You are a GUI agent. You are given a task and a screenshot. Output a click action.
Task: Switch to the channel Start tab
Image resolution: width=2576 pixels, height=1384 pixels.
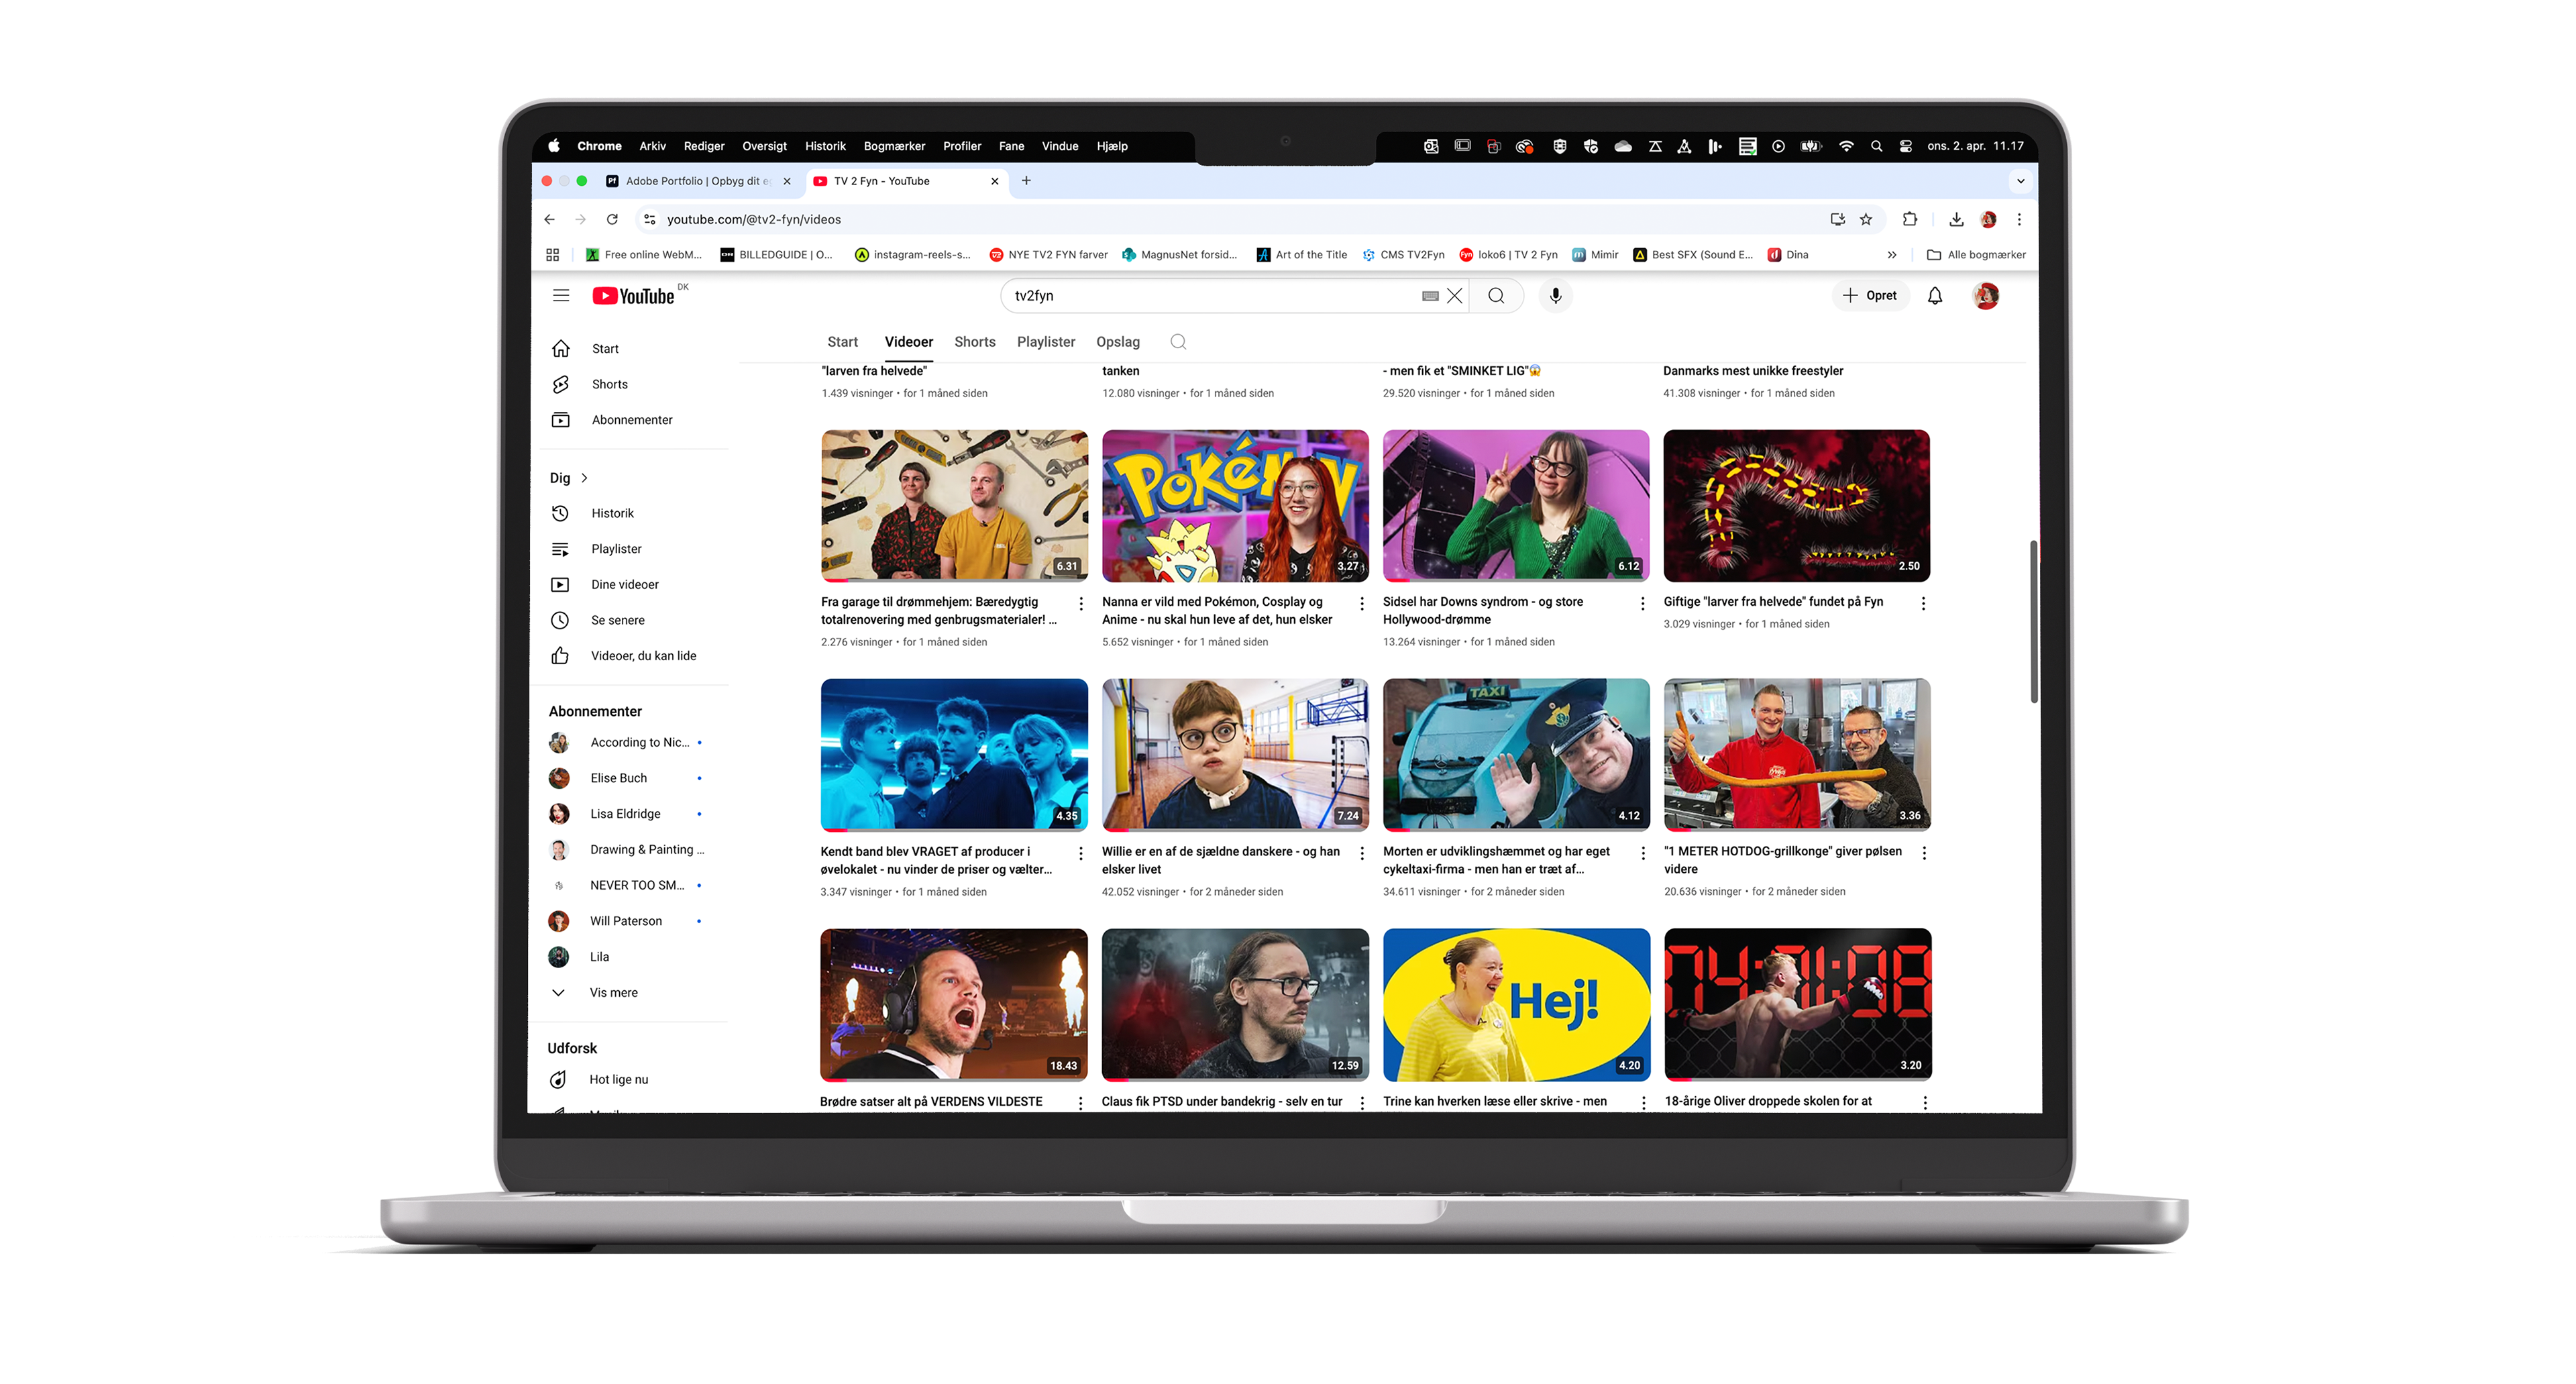[x=843, y=342]
